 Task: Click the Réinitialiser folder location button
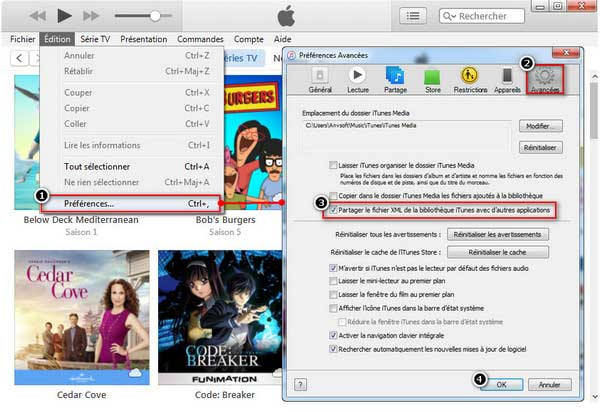(x=540, y=147)
